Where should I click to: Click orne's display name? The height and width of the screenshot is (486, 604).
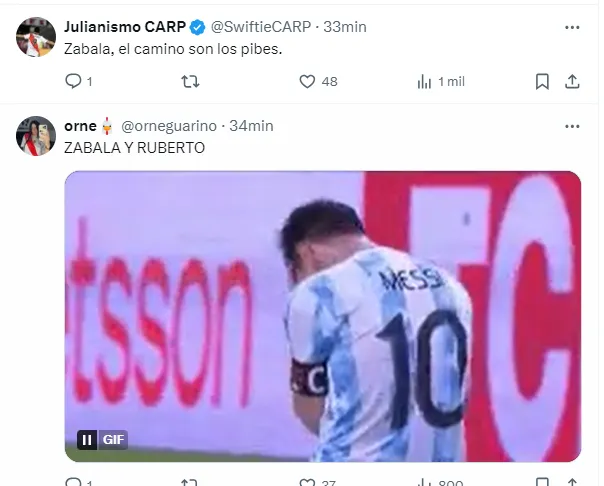click(80, 126)
